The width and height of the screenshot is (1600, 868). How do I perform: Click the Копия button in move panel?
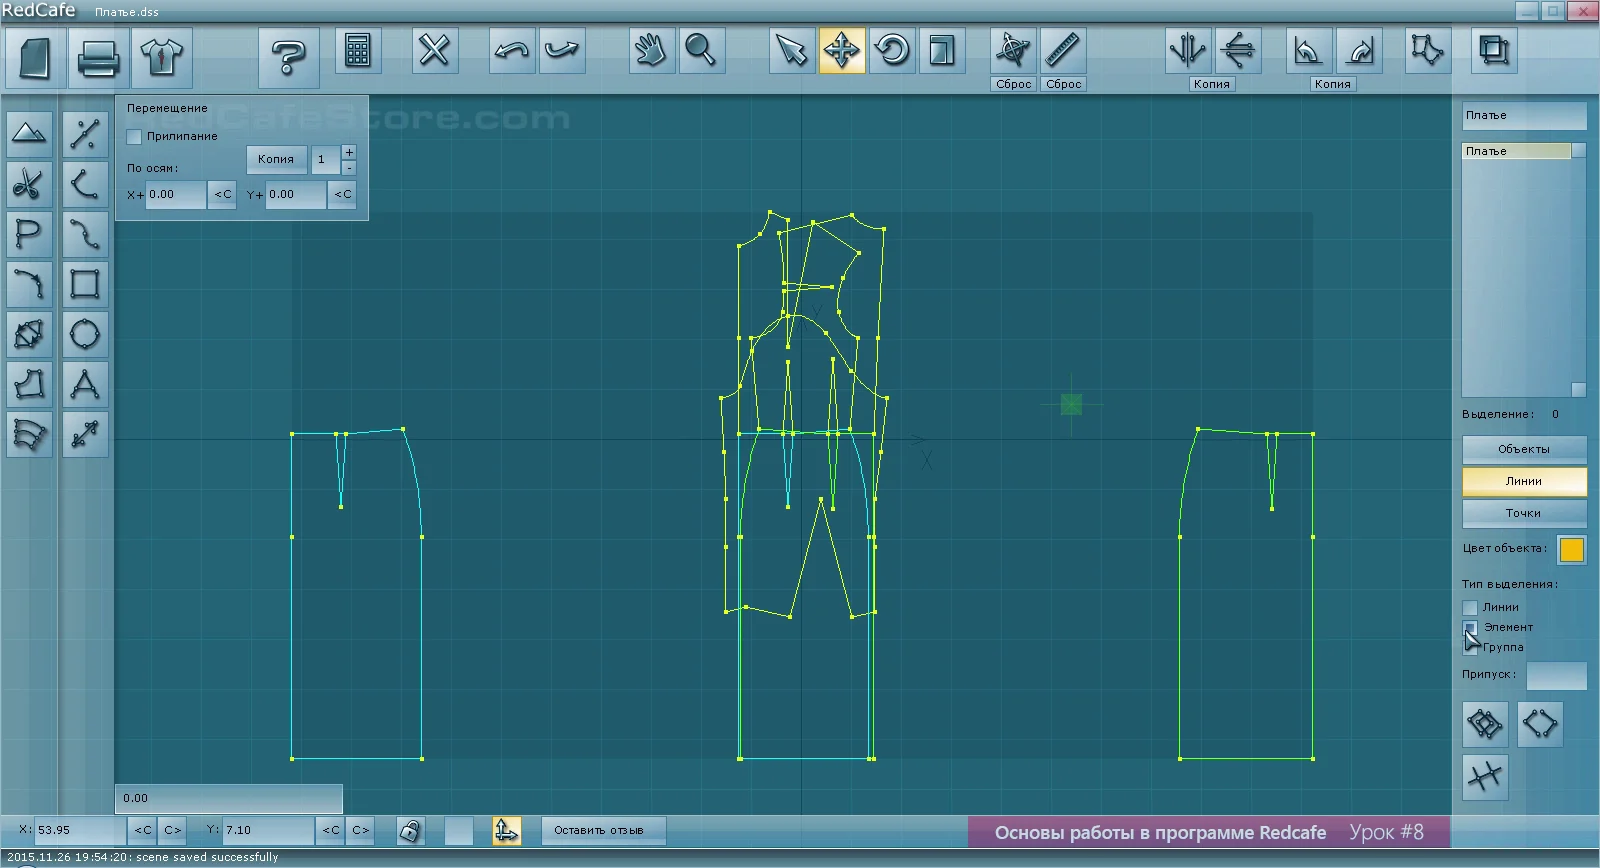click(276, 159)
